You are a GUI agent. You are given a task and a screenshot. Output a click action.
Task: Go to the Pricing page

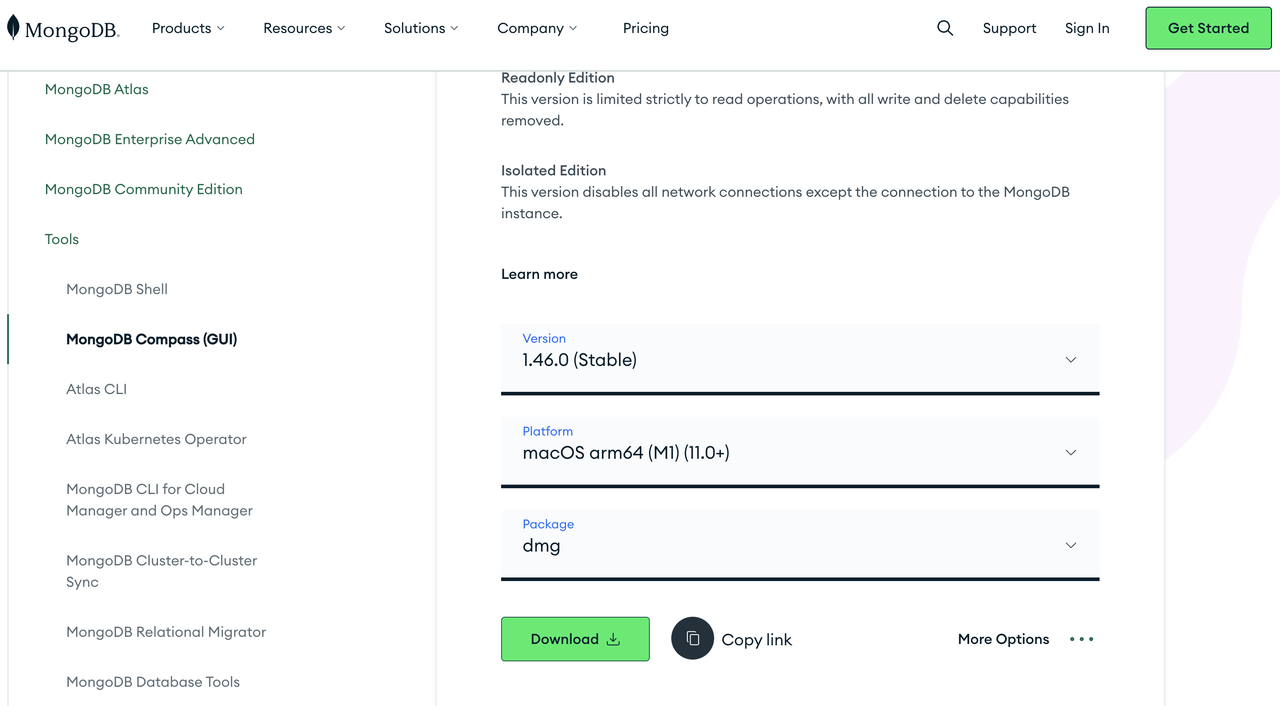(646, 28)
